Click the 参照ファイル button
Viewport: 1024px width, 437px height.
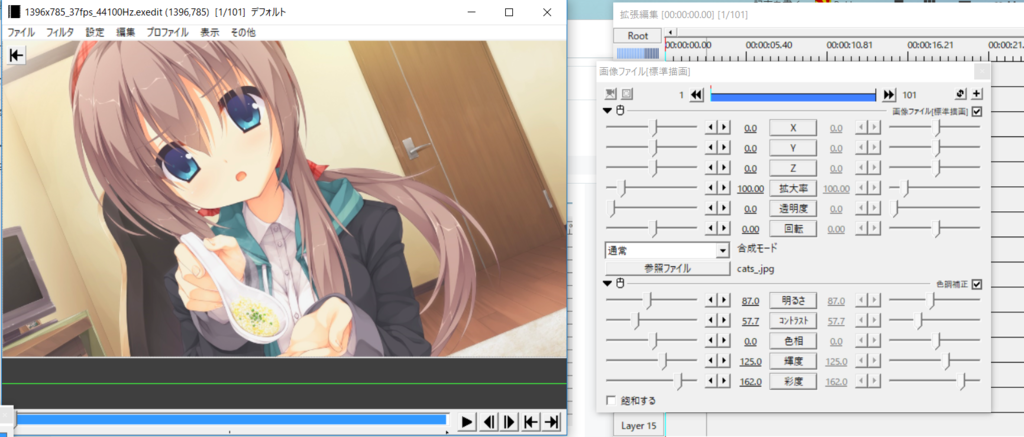(x=667, y=268)
